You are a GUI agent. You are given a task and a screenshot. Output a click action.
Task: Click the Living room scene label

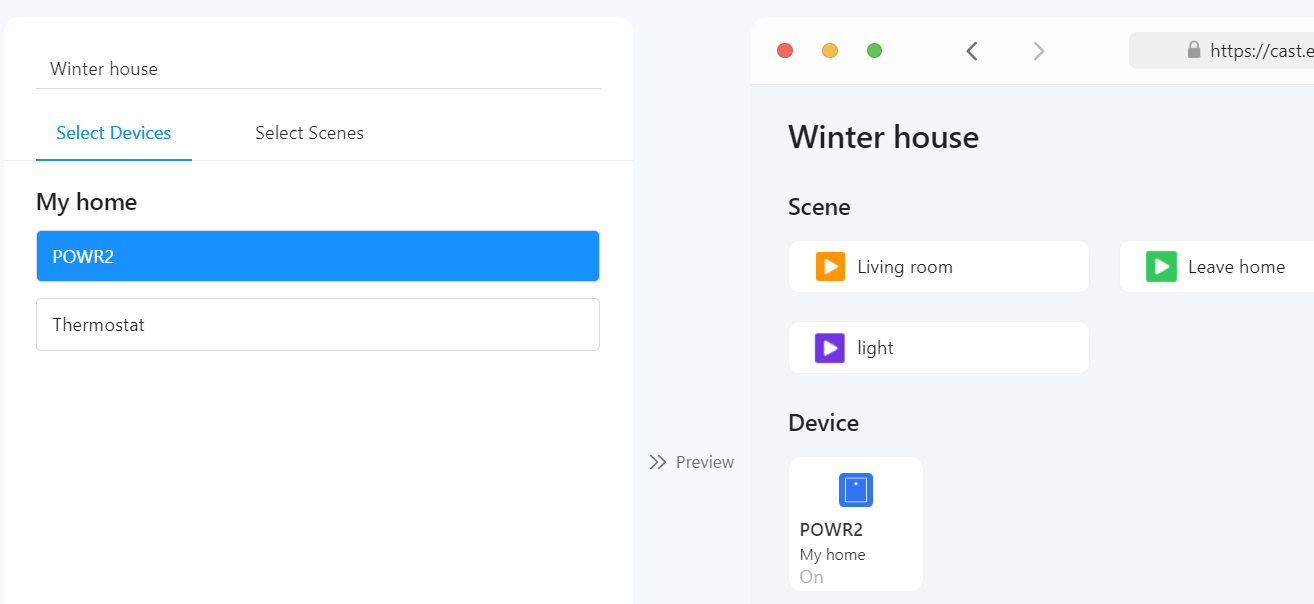[x=905, y=267]
